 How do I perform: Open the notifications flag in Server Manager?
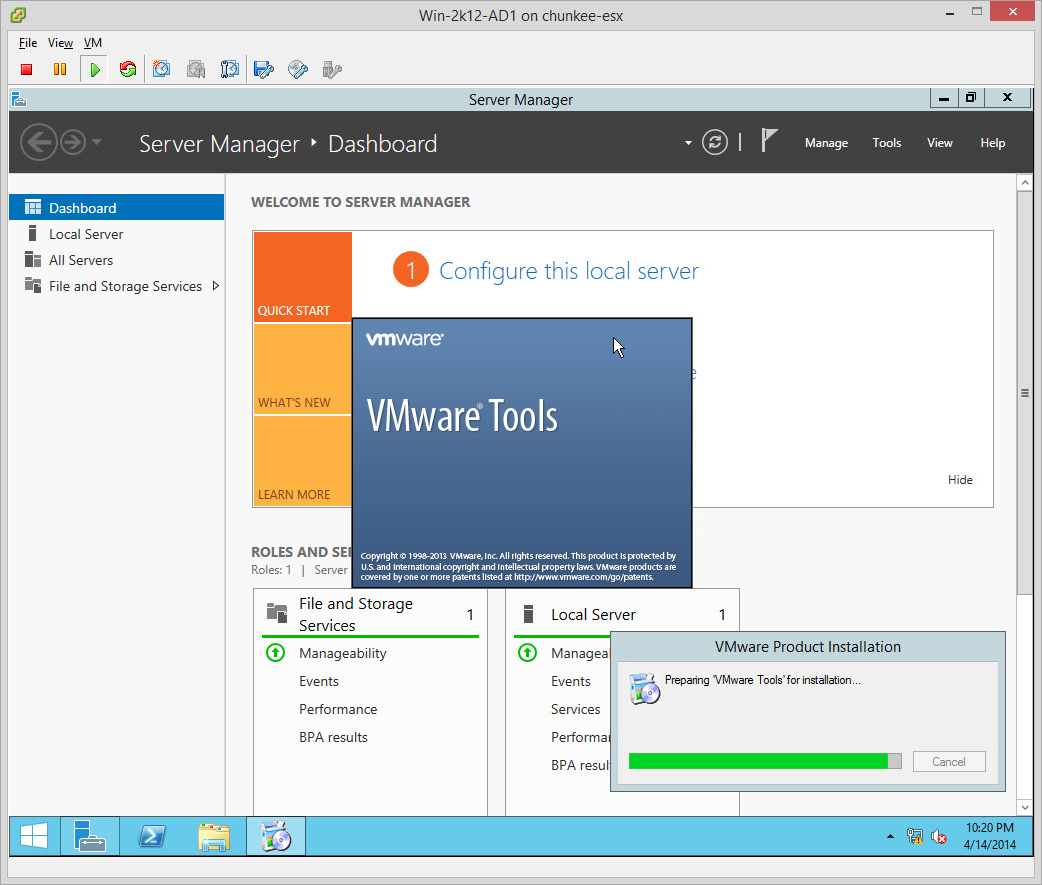769,141
